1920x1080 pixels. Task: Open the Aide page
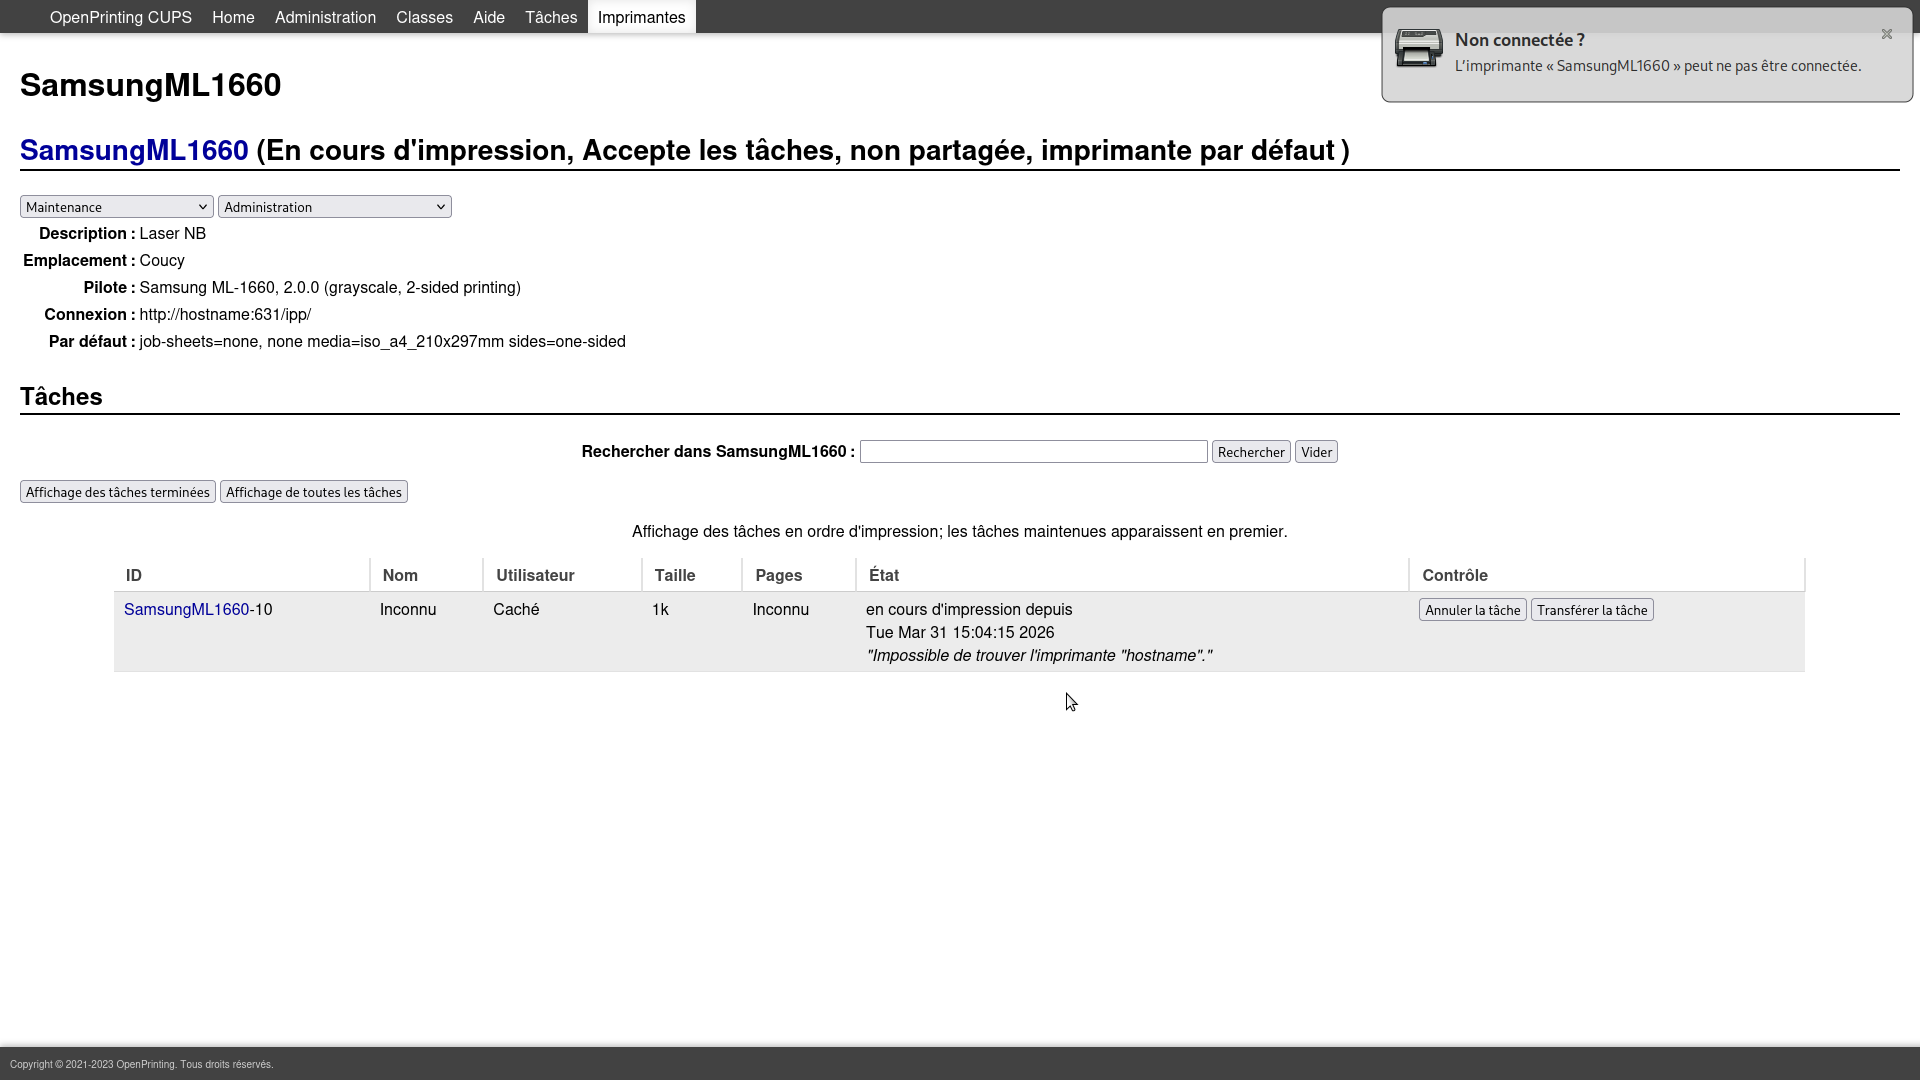click(488, 17)
